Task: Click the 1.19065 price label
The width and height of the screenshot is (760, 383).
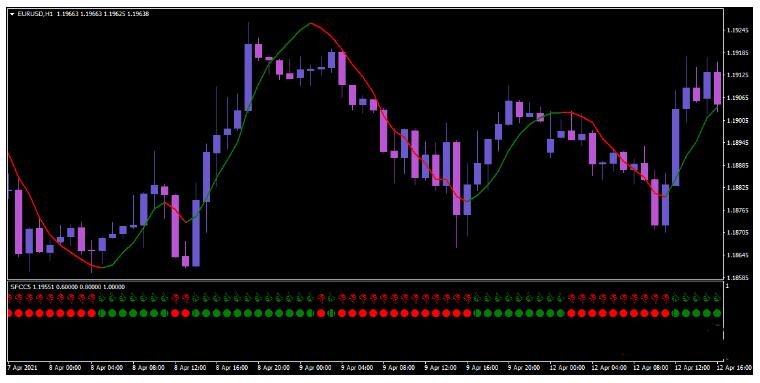Action: point(738,98)
